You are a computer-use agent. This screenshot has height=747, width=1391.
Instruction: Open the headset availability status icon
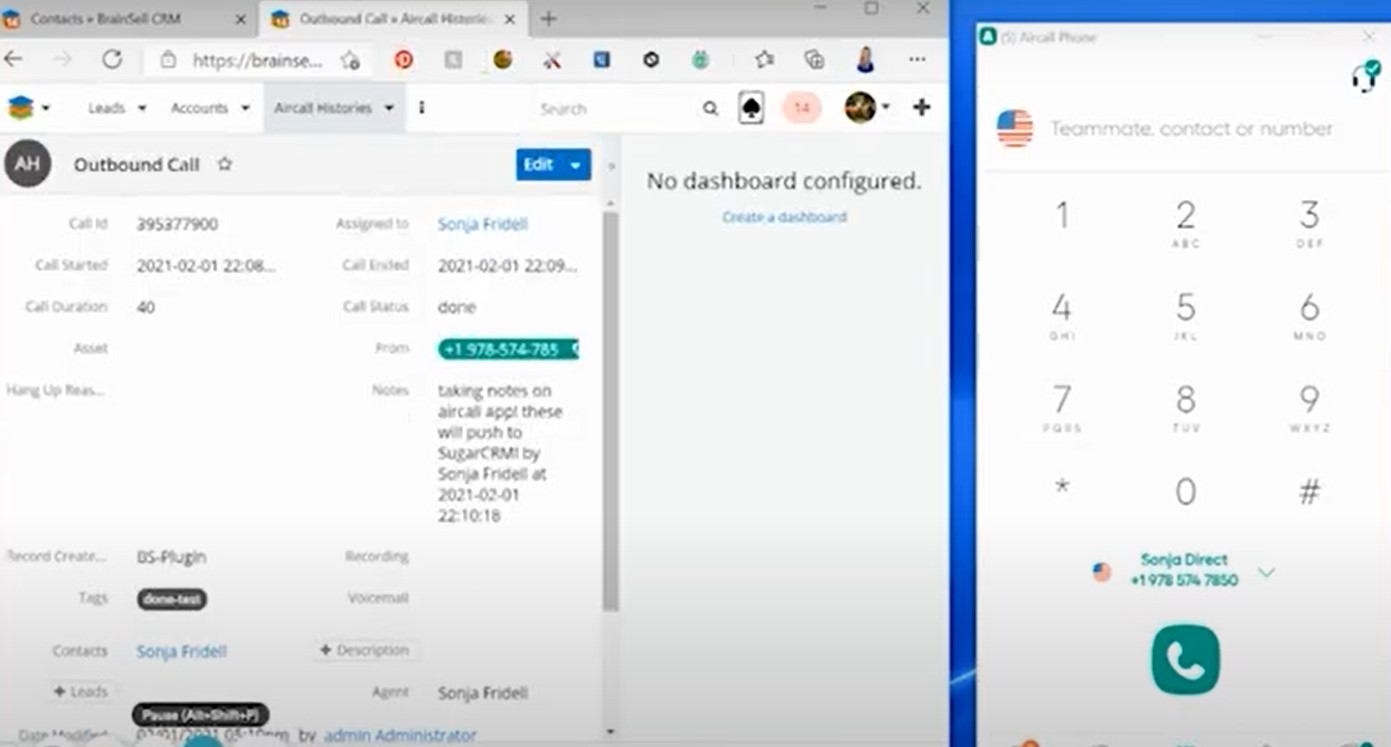[x=1364, y=76]
